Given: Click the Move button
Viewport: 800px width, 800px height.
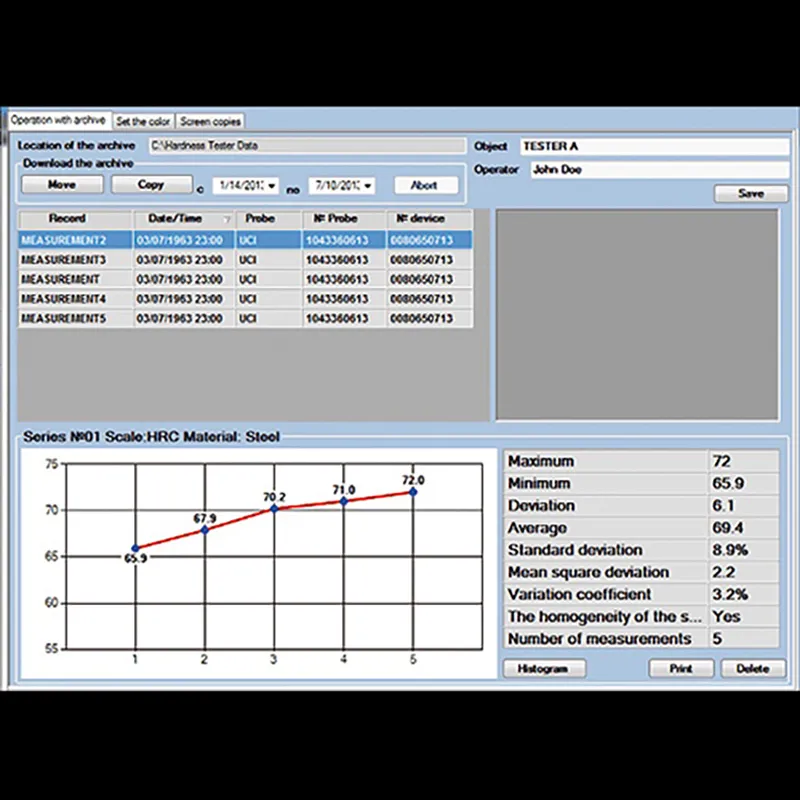Looking at the screenshot, I should [62, 185].
